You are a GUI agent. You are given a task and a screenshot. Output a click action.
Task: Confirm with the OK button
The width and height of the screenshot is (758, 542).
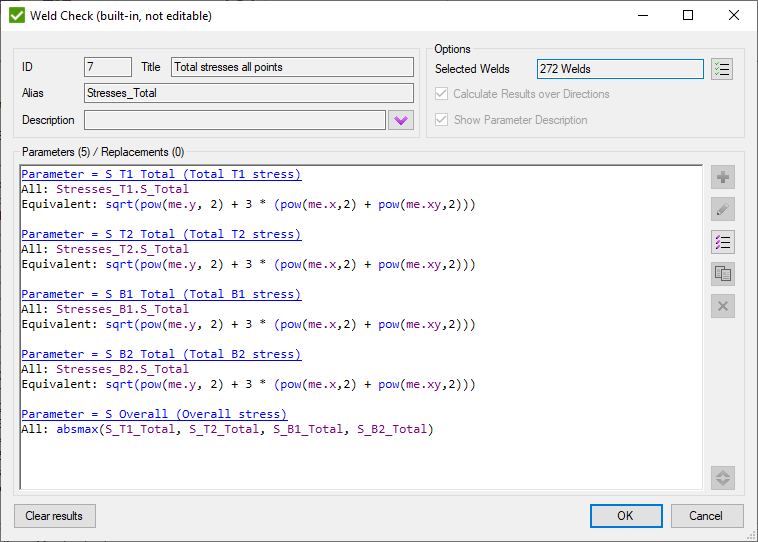626,516
